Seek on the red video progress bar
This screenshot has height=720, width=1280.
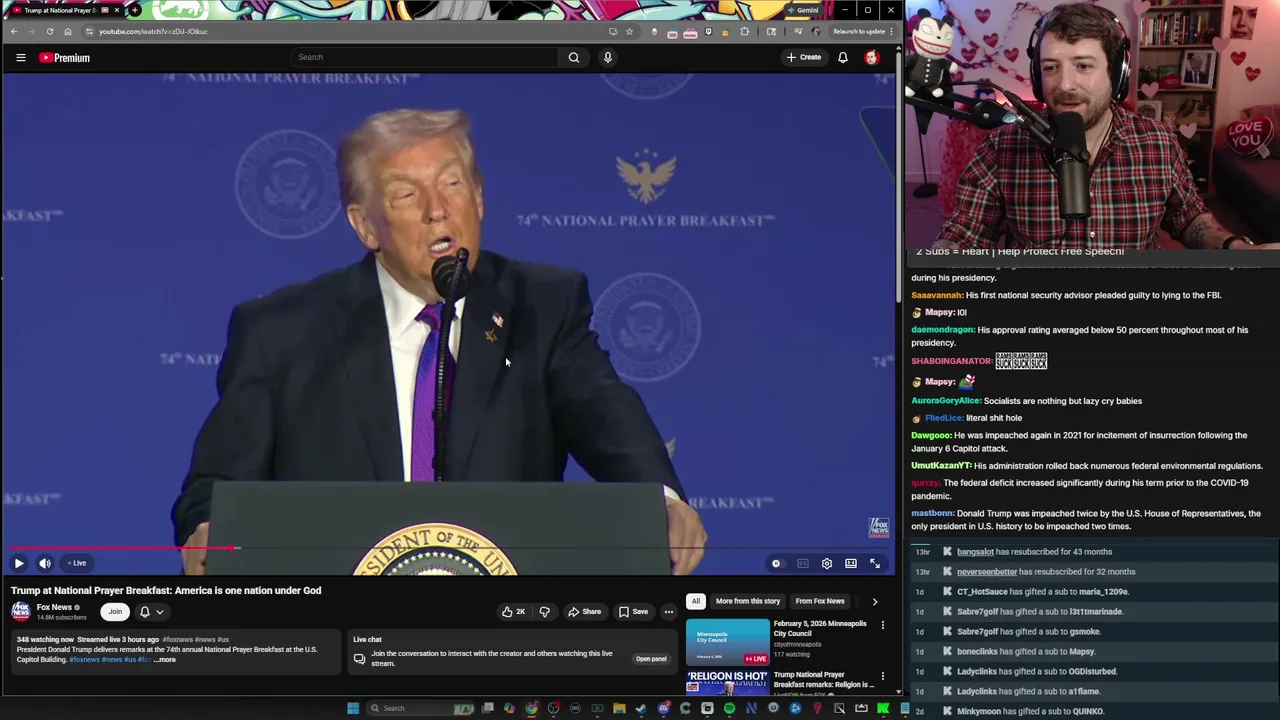[120, 548]
